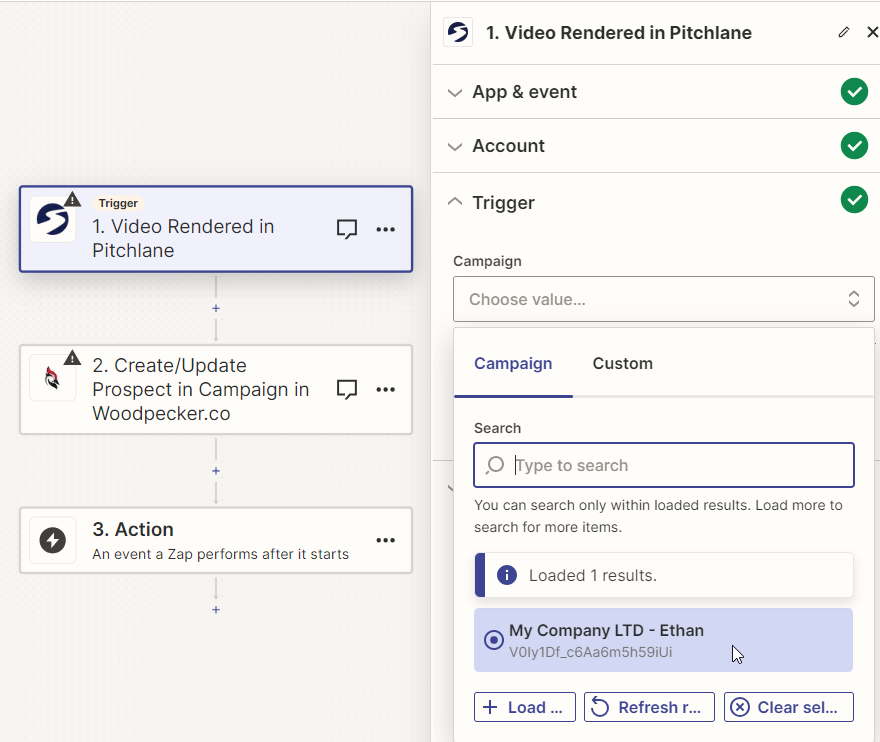Add a step after step 3 Action
Viewport: 880px width, 742px height.
[216, 610]
